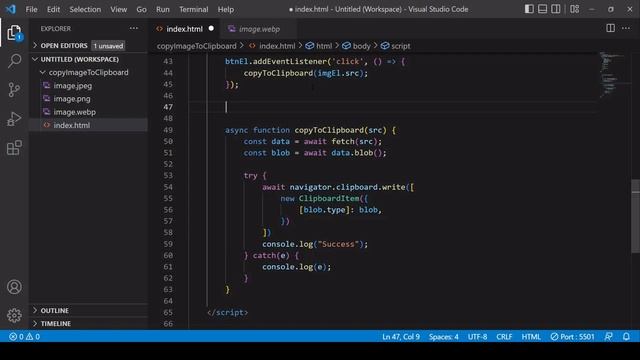
Task: Split the editor right
Action: click(611, 28)
